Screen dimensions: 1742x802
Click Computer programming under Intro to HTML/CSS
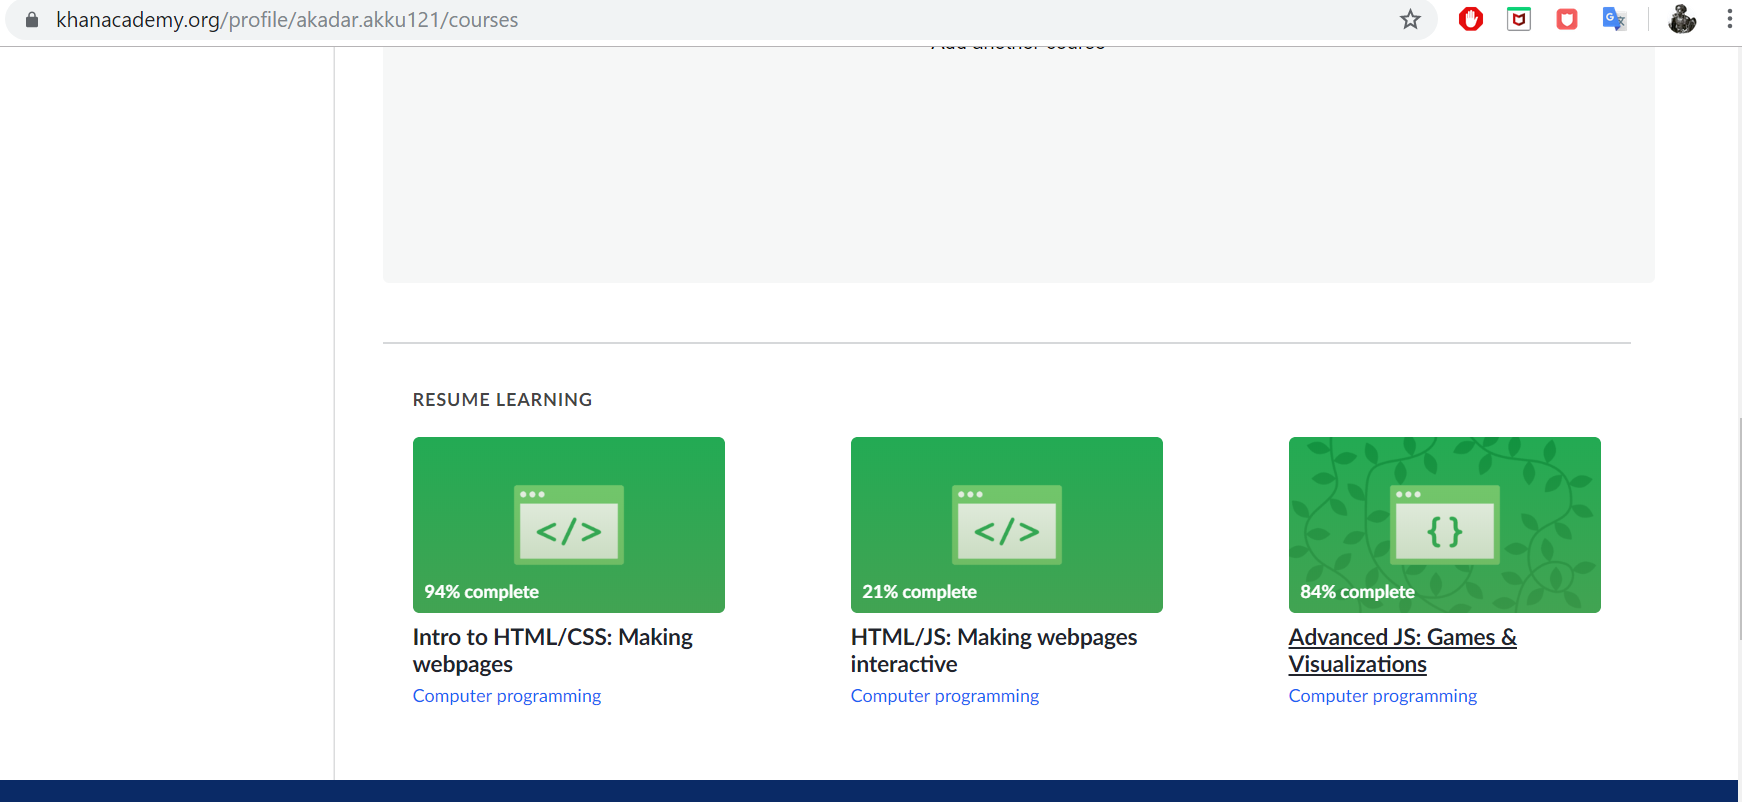507,696
